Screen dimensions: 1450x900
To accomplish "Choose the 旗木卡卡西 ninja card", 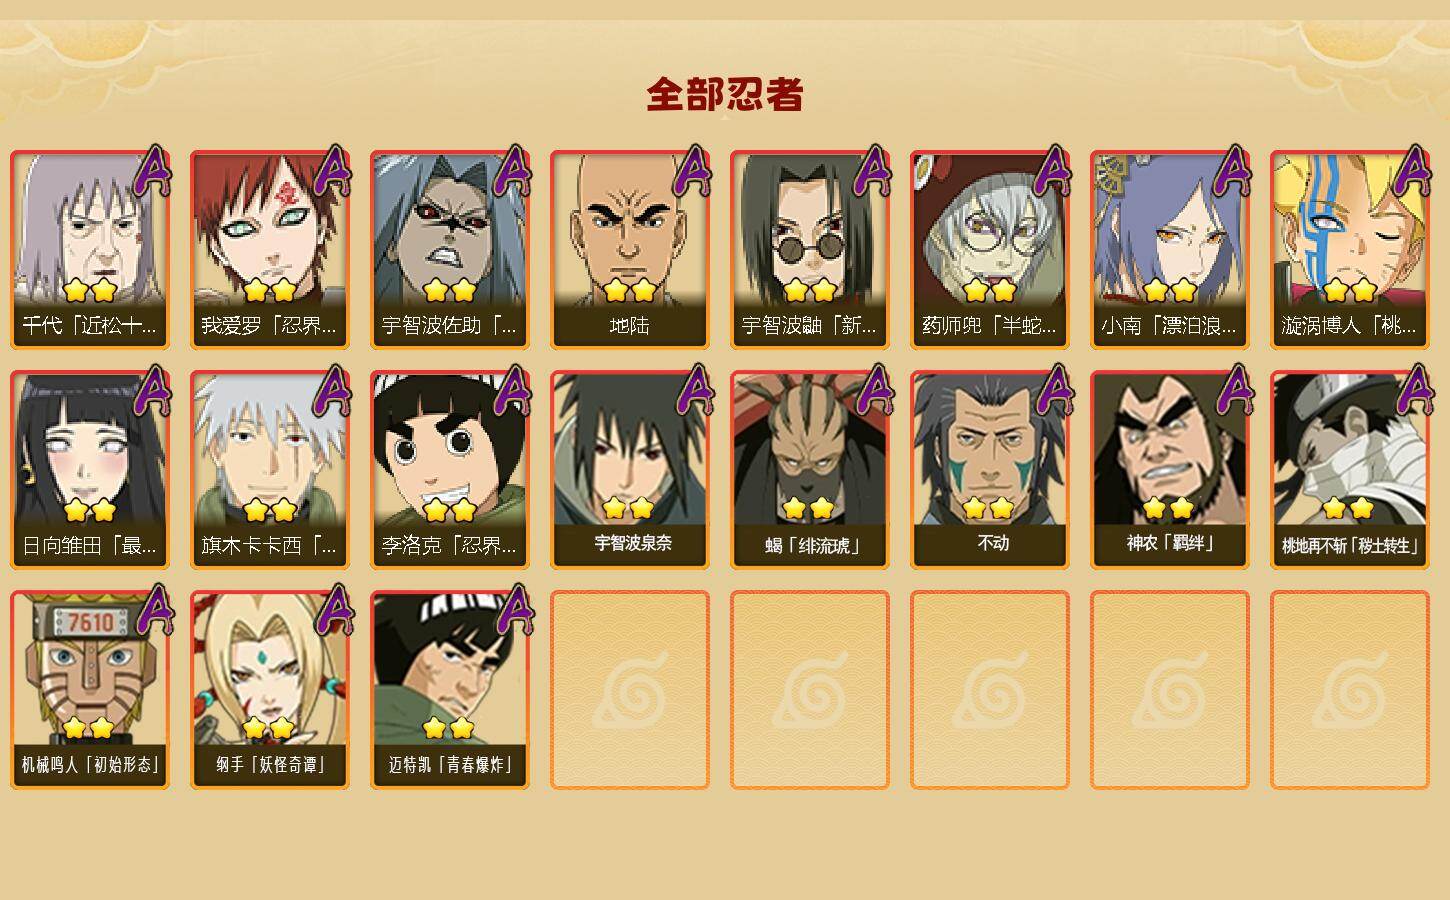I will 270,470.
